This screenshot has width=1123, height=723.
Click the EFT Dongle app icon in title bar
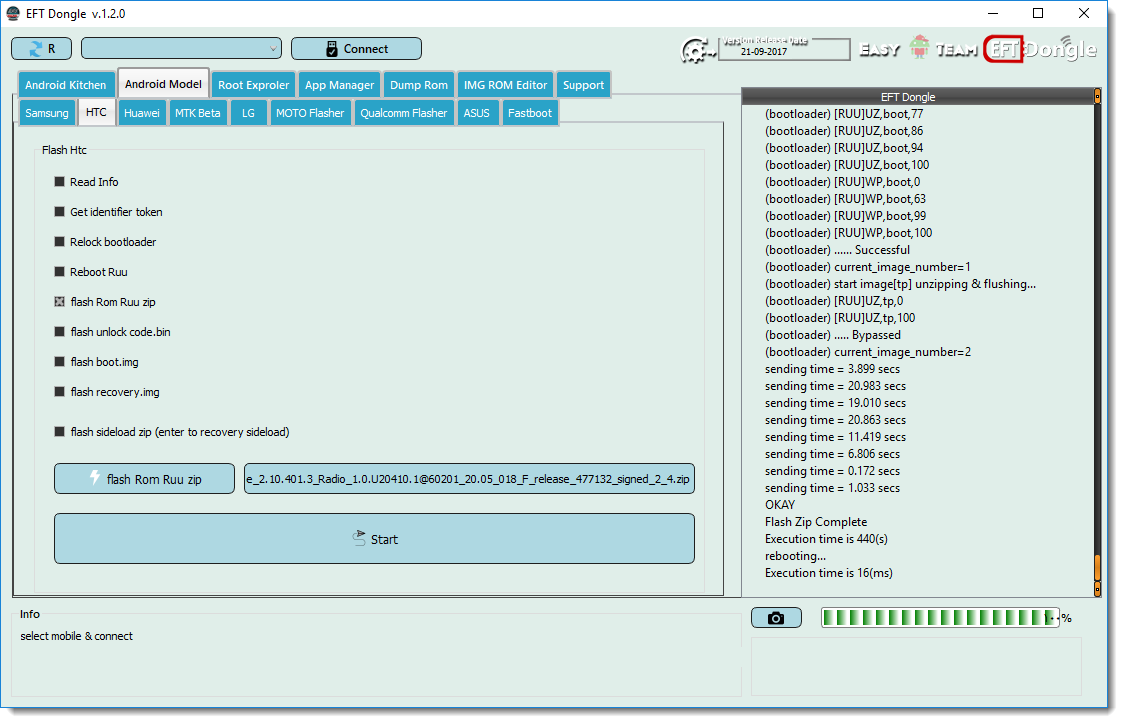13,14
